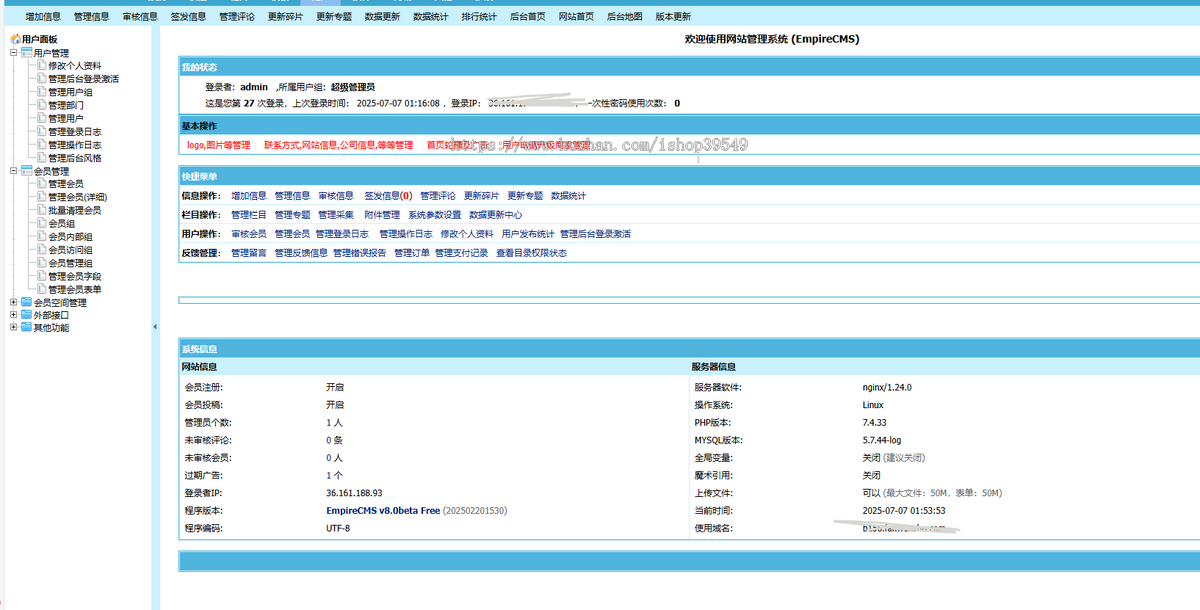Click the 用户面板 panel title
1200x610 pixels.
coord(40,39)
